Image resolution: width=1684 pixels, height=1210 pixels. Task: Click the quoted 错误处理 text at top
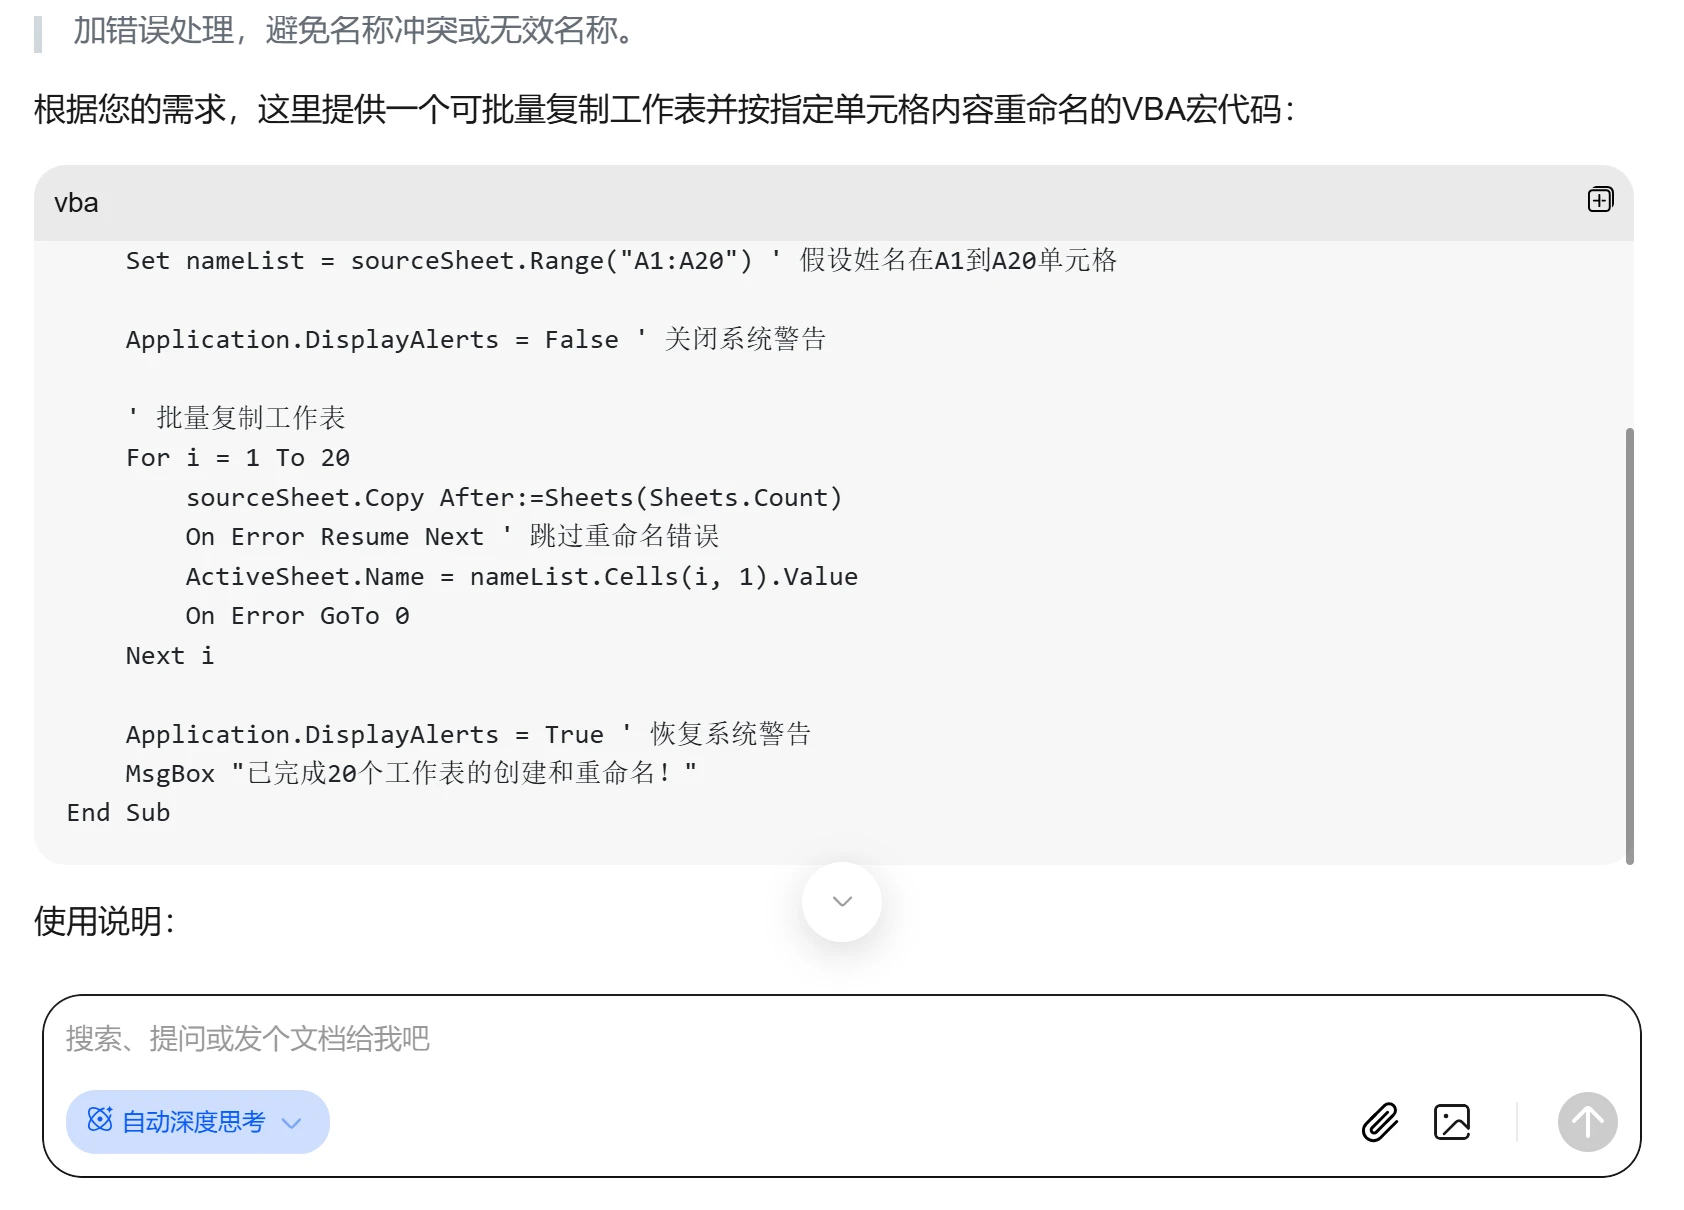pyautogui.click(x=350, y=32)
